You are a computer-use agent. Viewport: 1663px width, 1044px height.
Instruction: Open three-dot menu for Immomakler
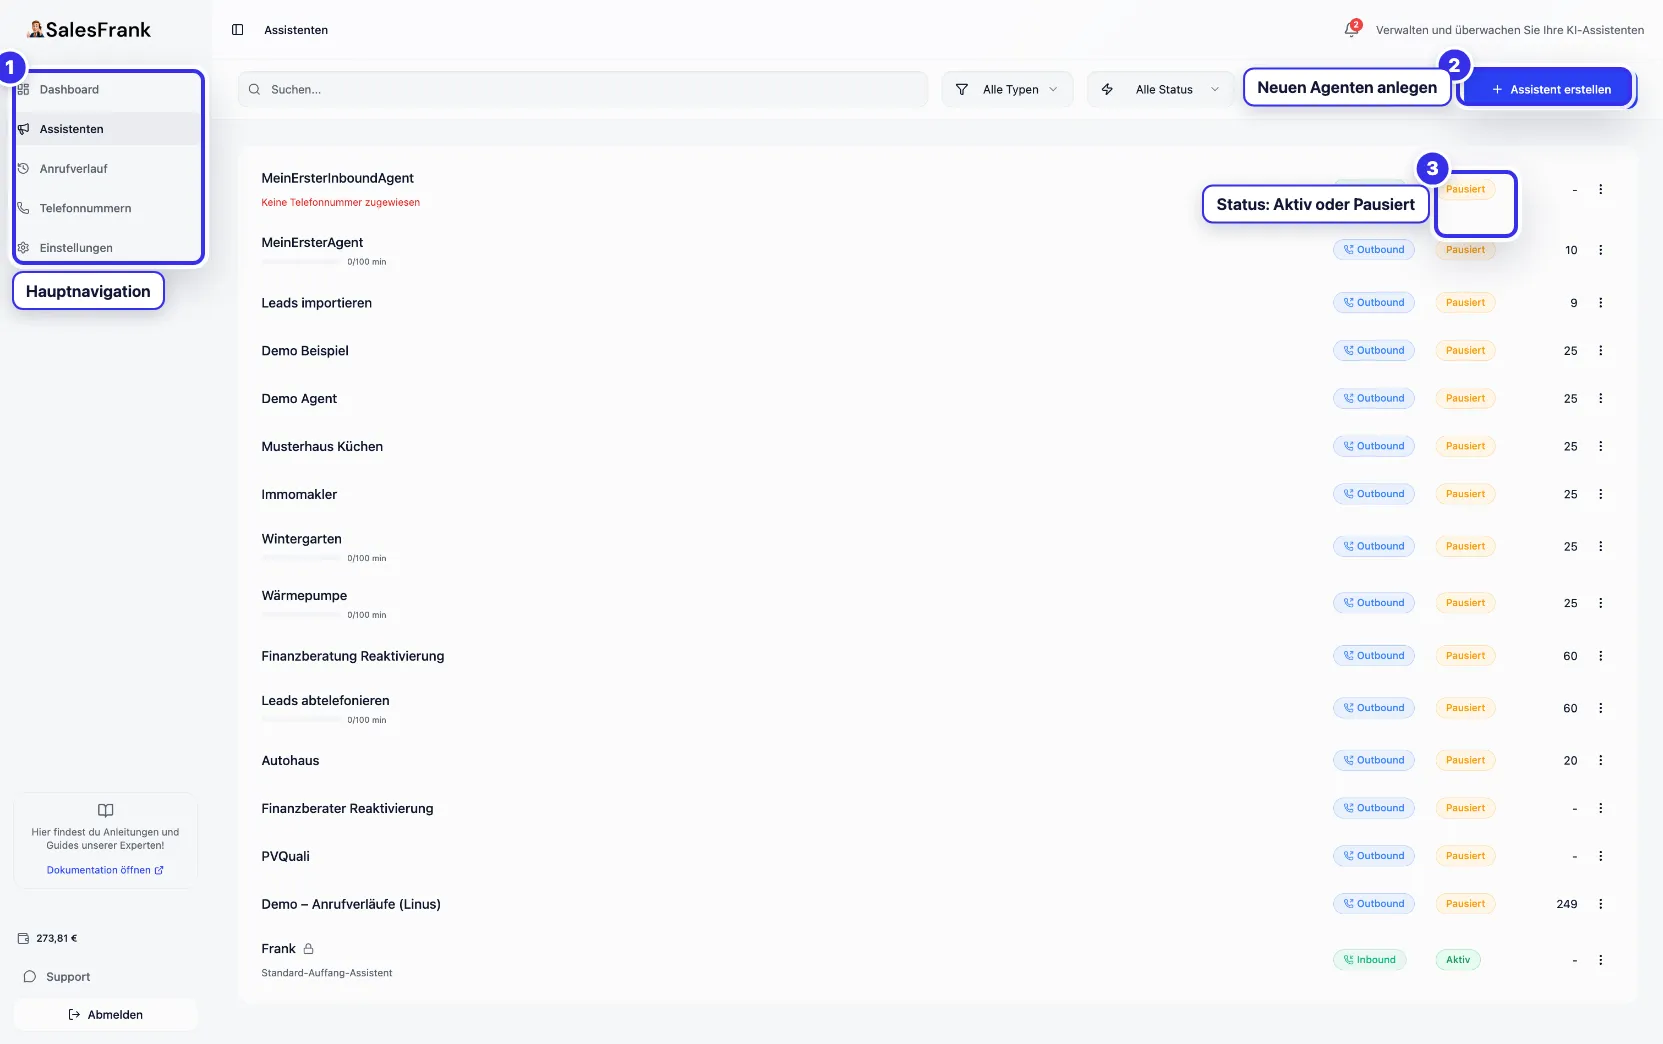pos(1600,494)
